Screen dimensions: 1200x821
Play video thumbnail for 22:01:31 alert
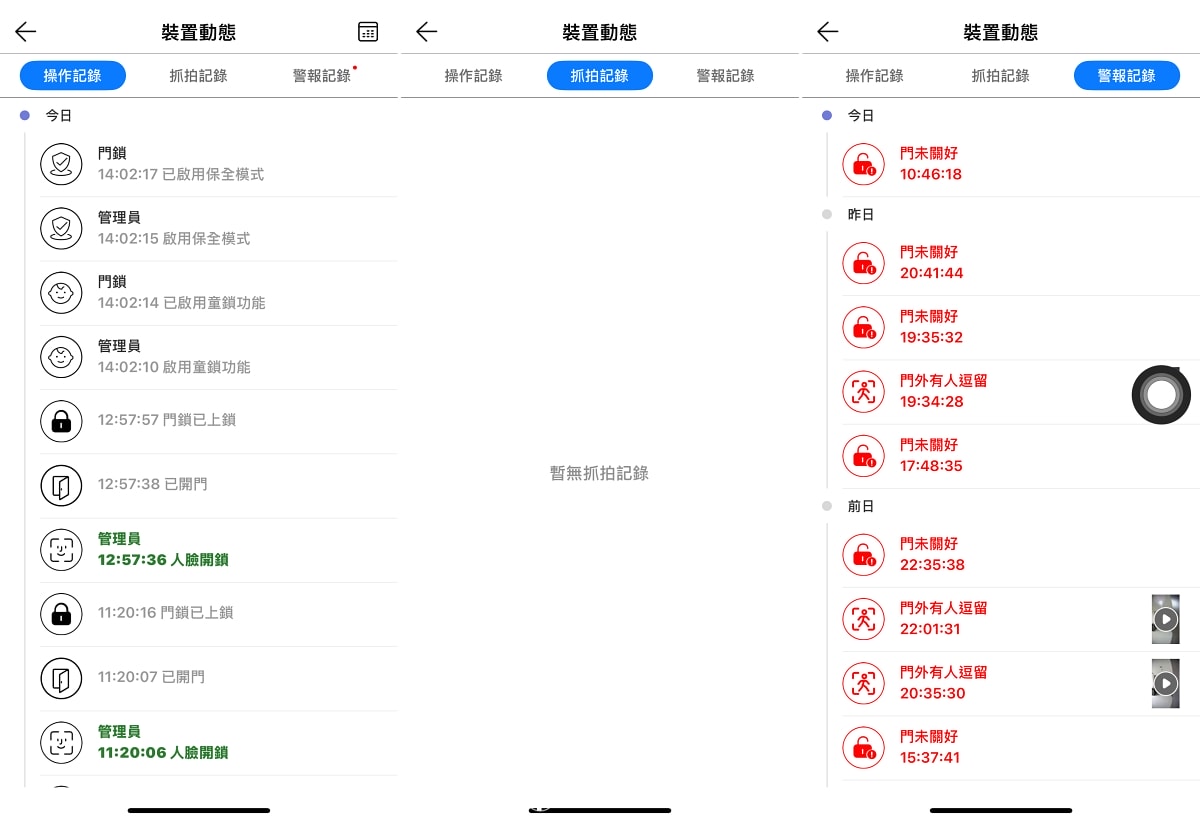coord(1165,619)
